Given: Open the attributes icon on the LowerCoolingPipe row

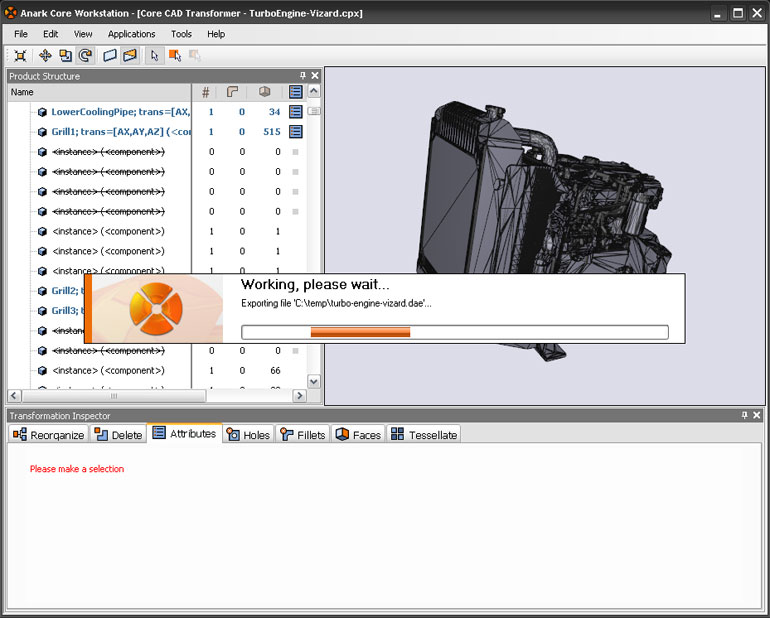Looking at the screenshot, I should point(296,112).
